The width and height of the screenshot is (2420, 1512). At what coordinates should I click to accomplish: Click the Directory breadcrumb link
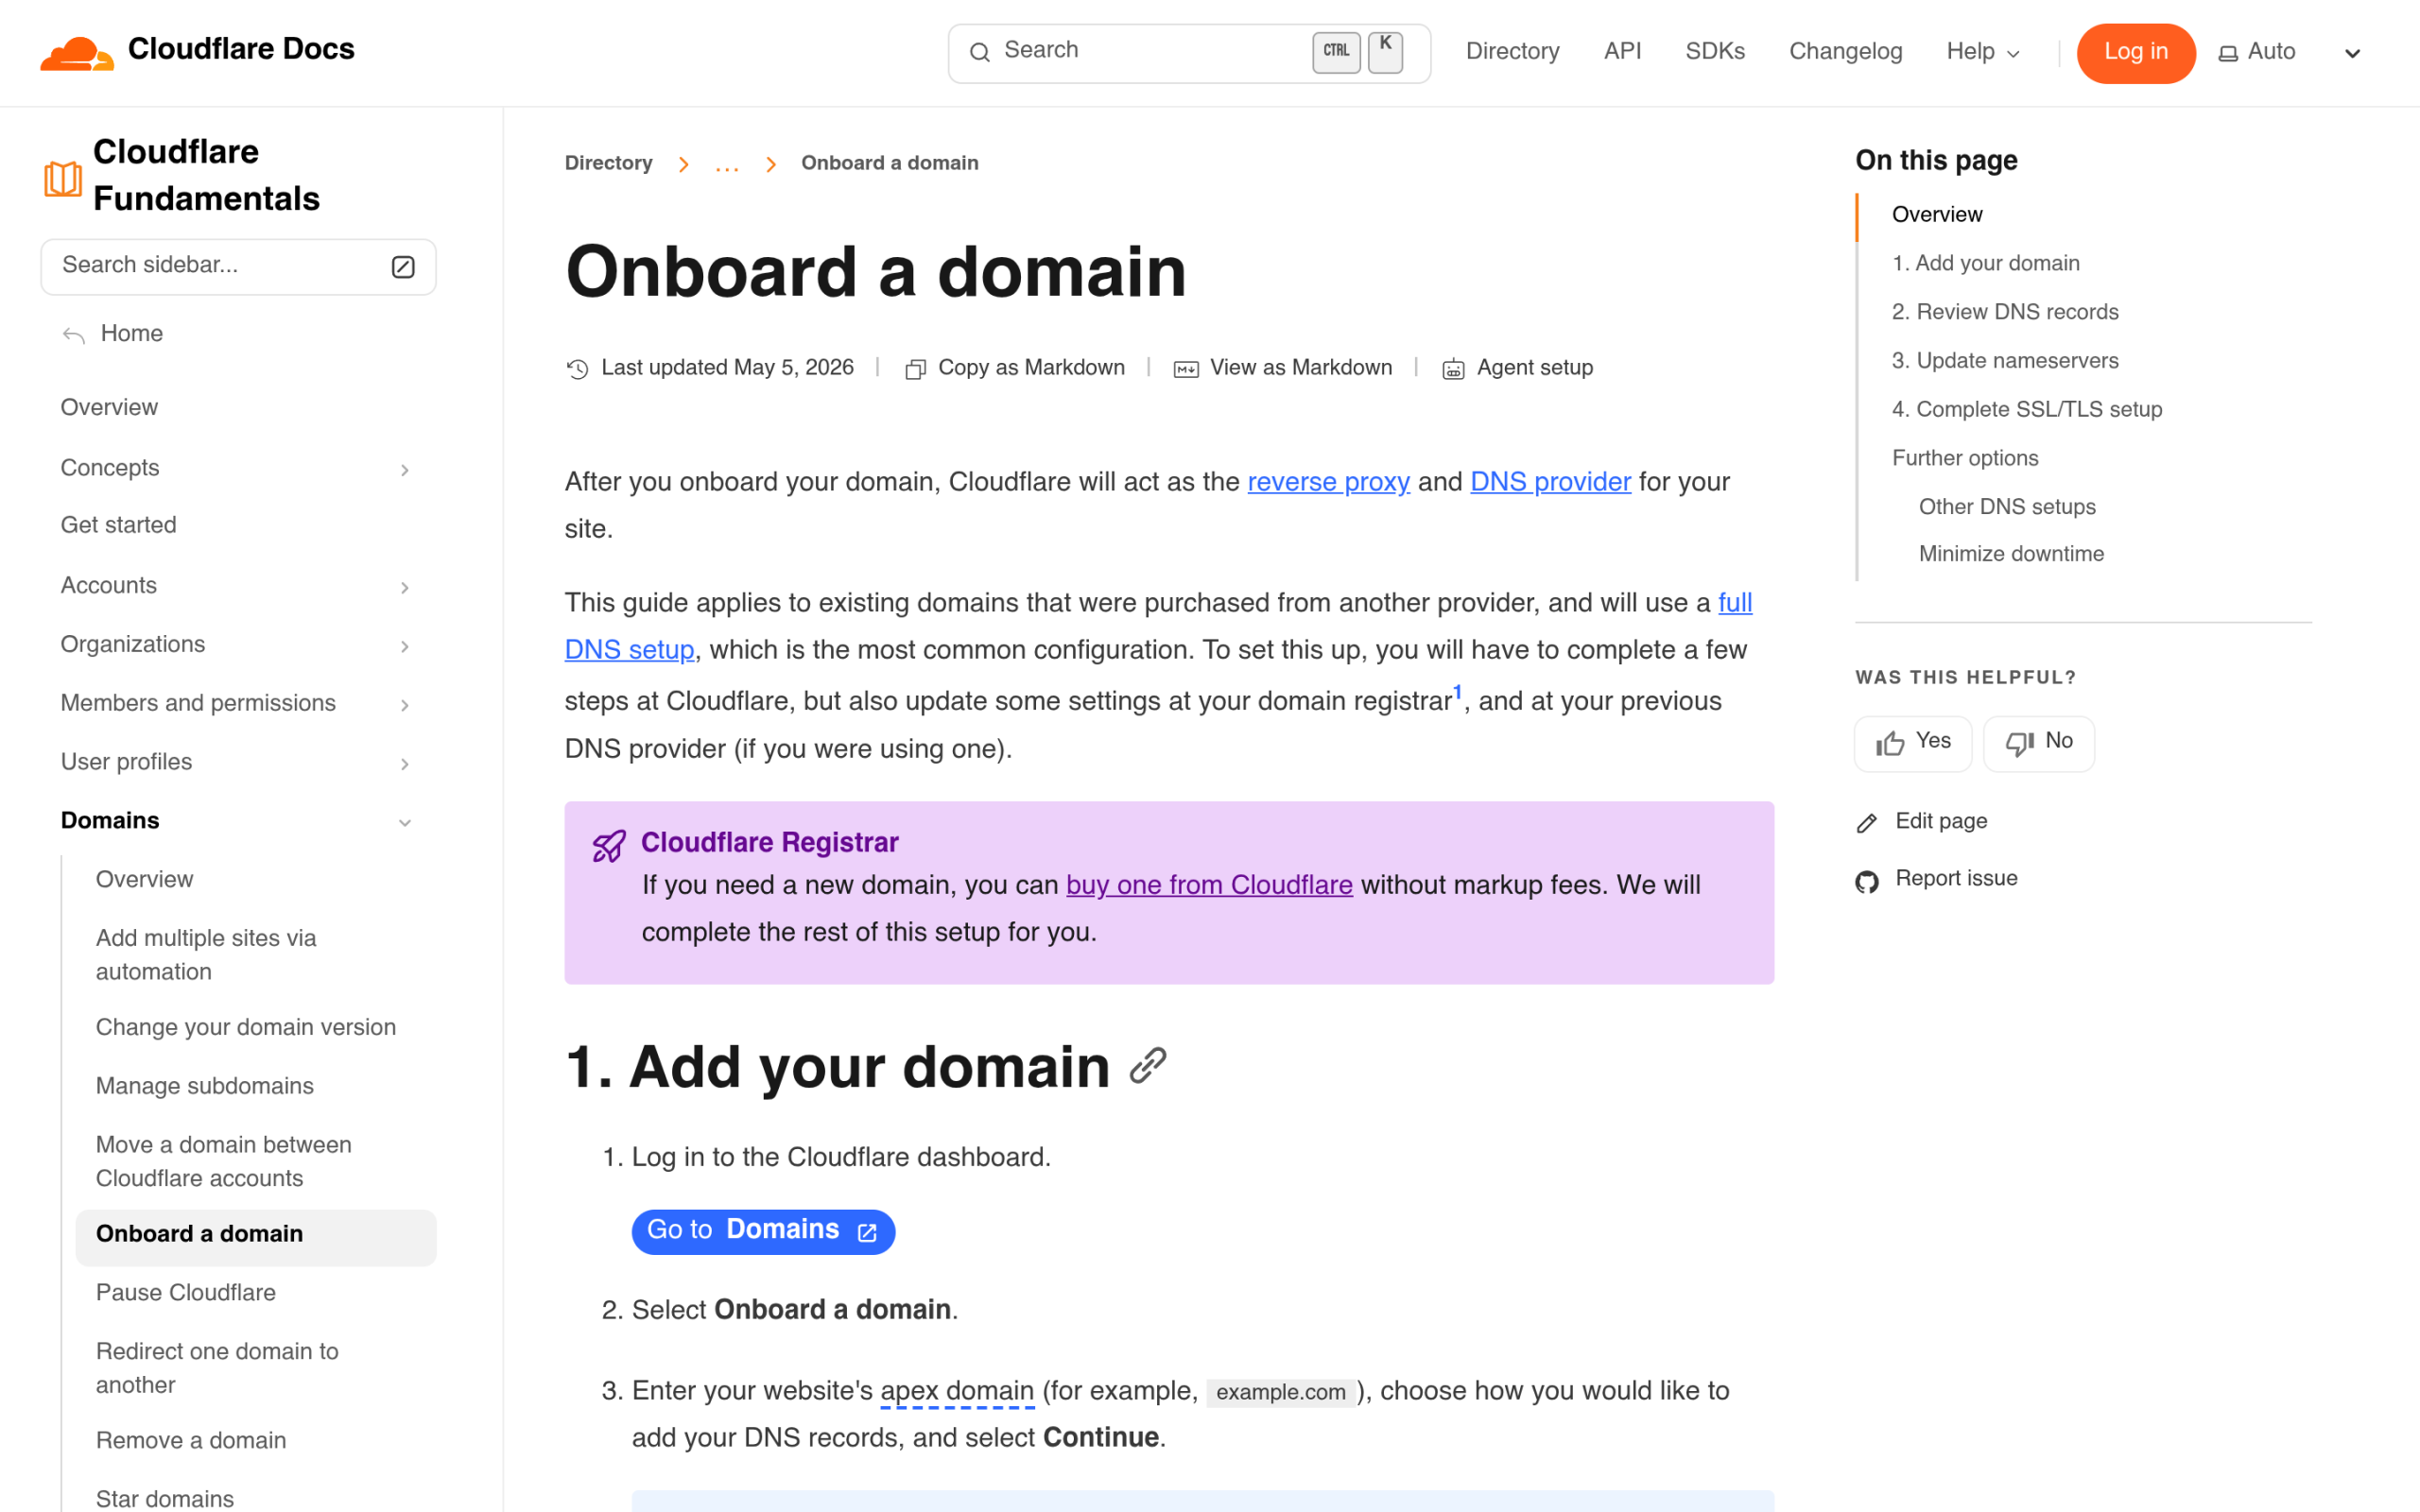(x=608, y=163)
